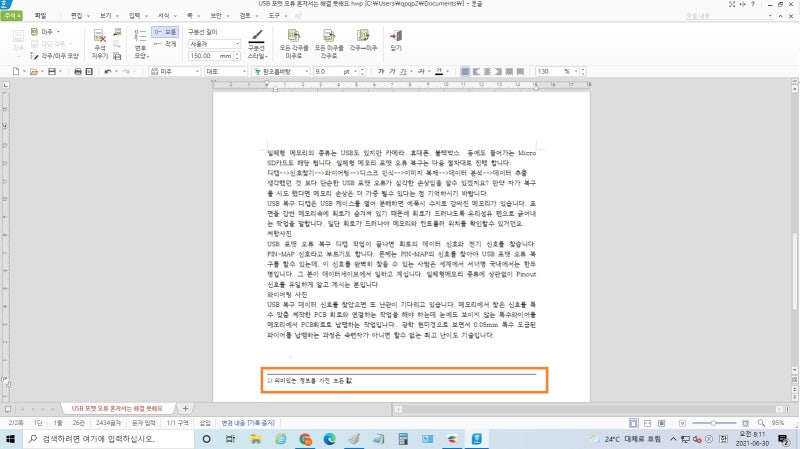Select justify alignment button
Screen dimensions: 800x449
465,71
